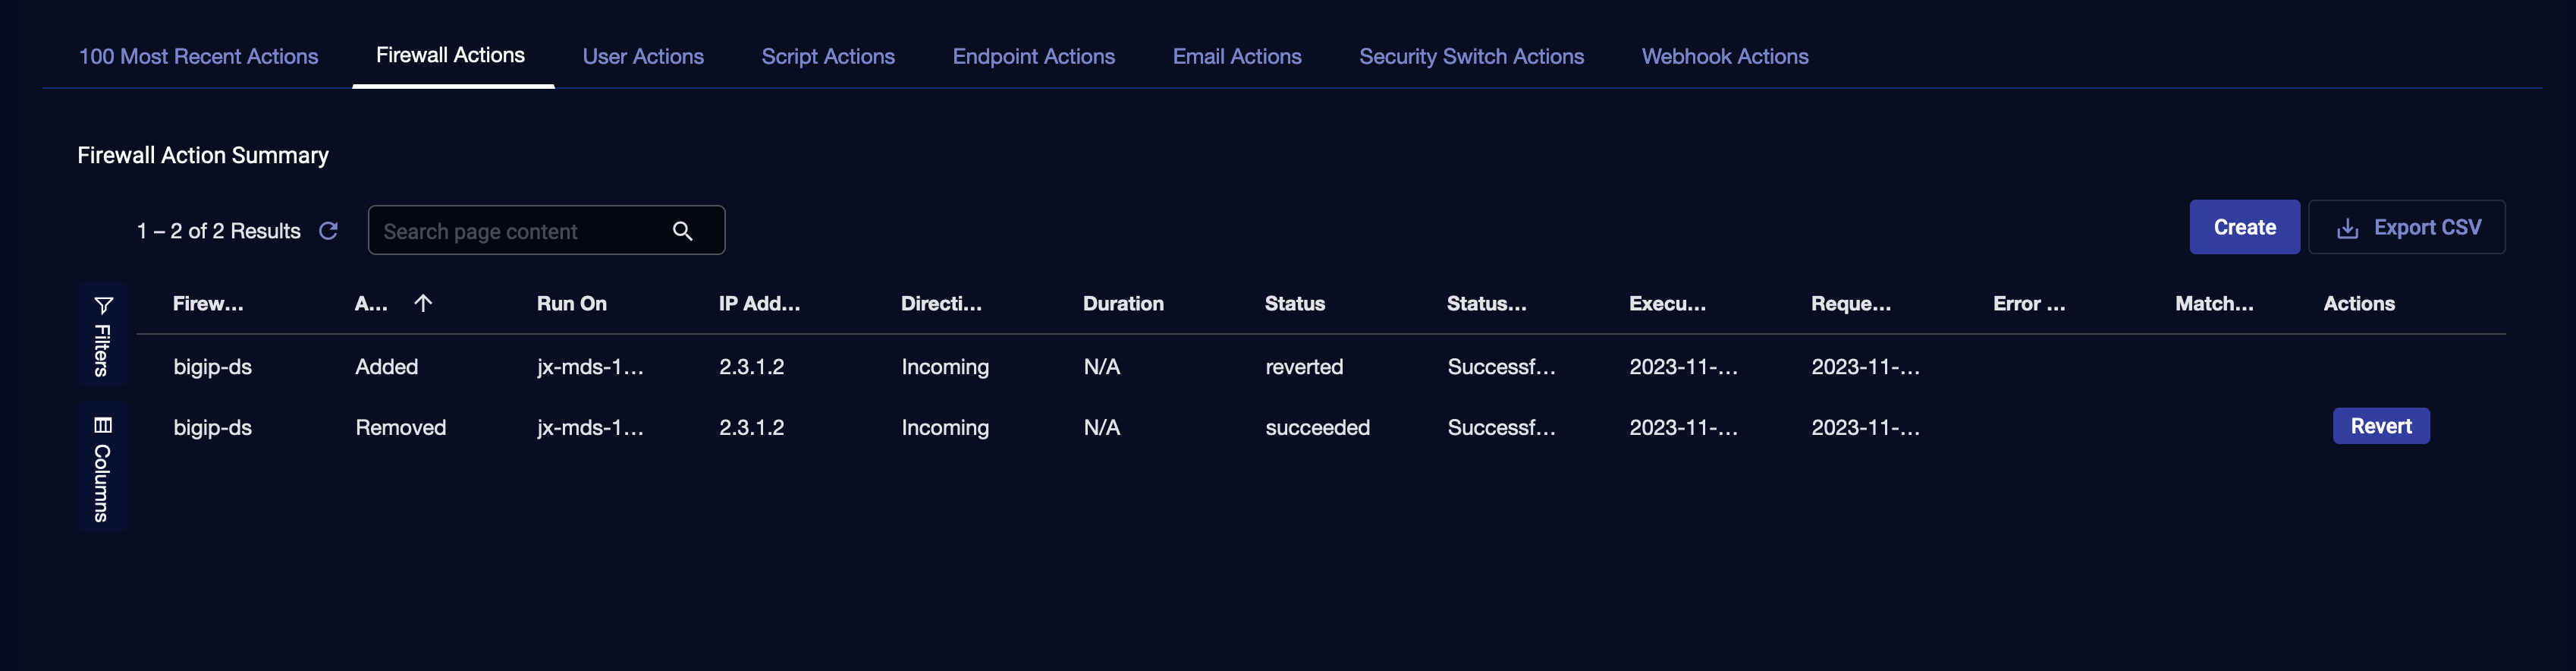
Task: Revert the Removed firewall action
Action: click(2380, 426)
